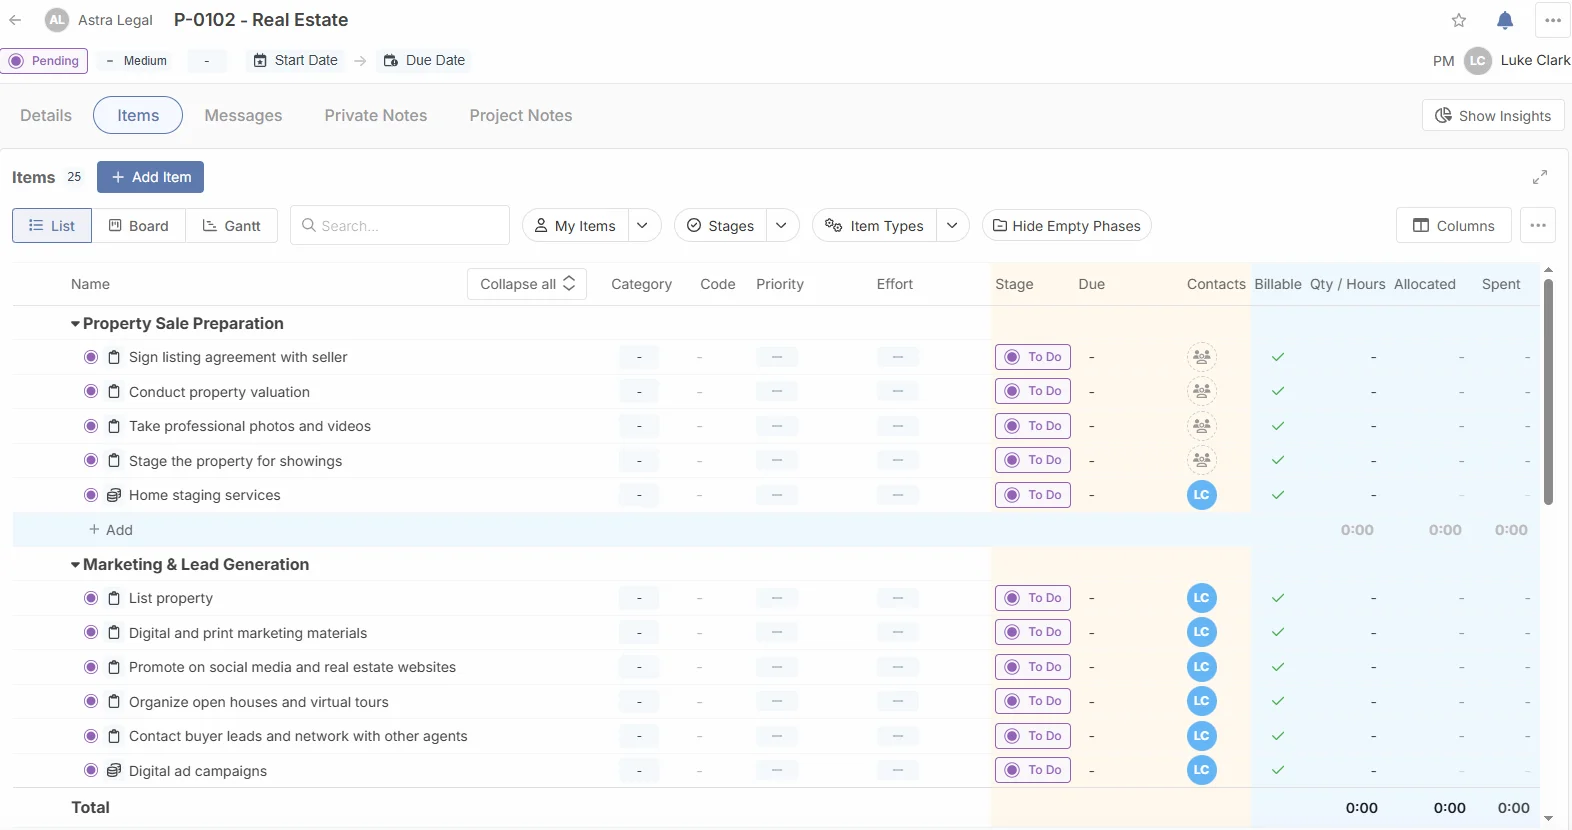Open contacts icon for Conduct property valuation row
This screenshot has height=830, width=1572.
(x=1202, y=391)
